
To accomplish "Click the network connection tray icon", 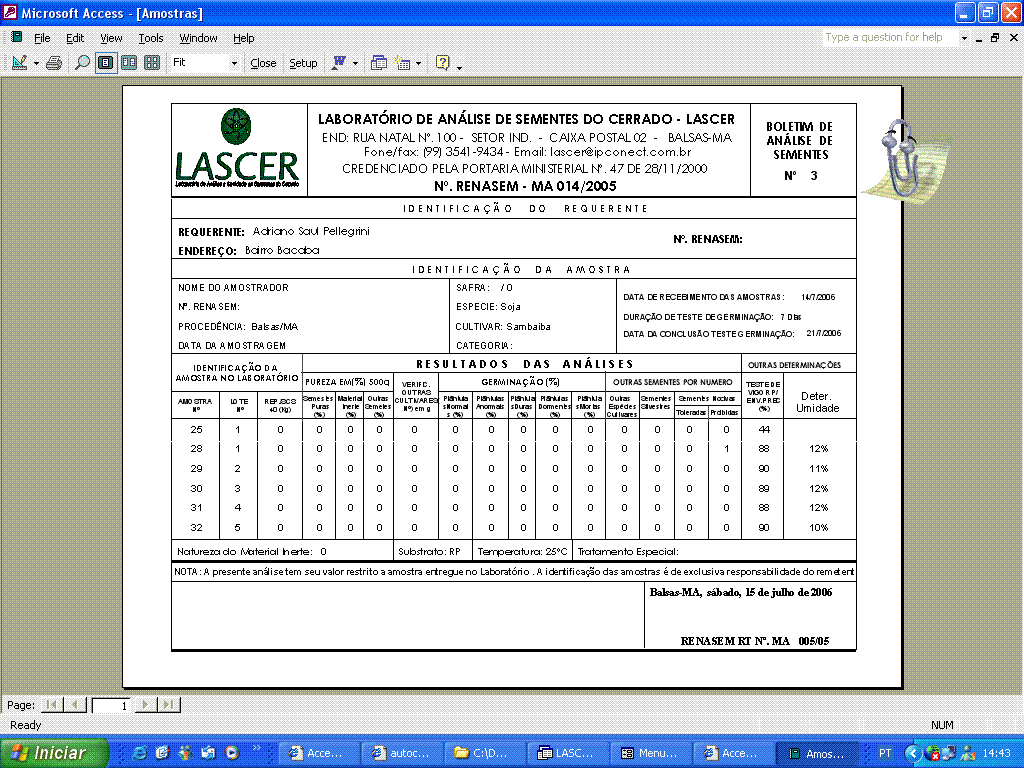I will 948,754.
